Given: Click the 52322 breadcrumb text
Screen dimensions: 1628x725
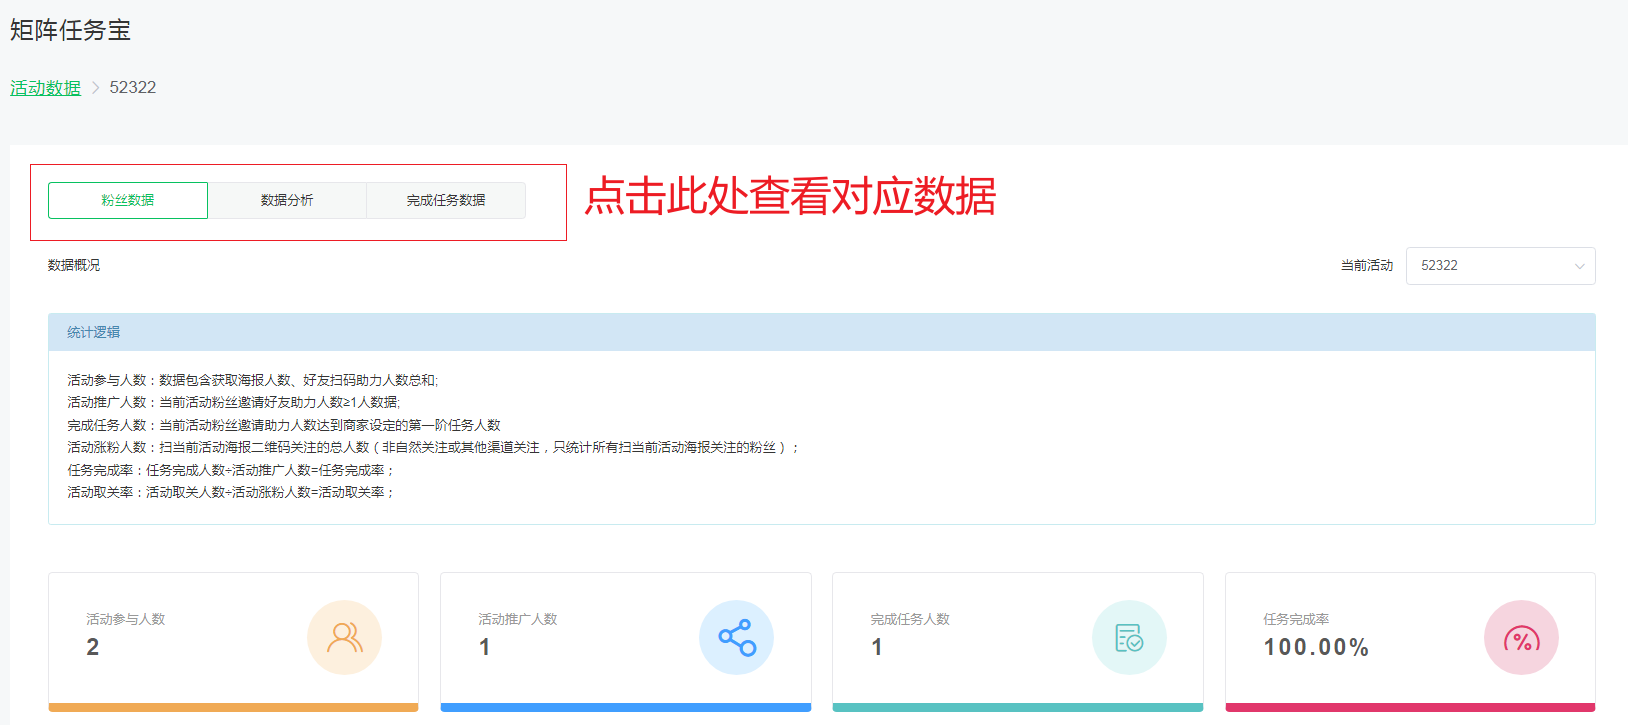Looking at the screenshot, I should coord(133,87).
